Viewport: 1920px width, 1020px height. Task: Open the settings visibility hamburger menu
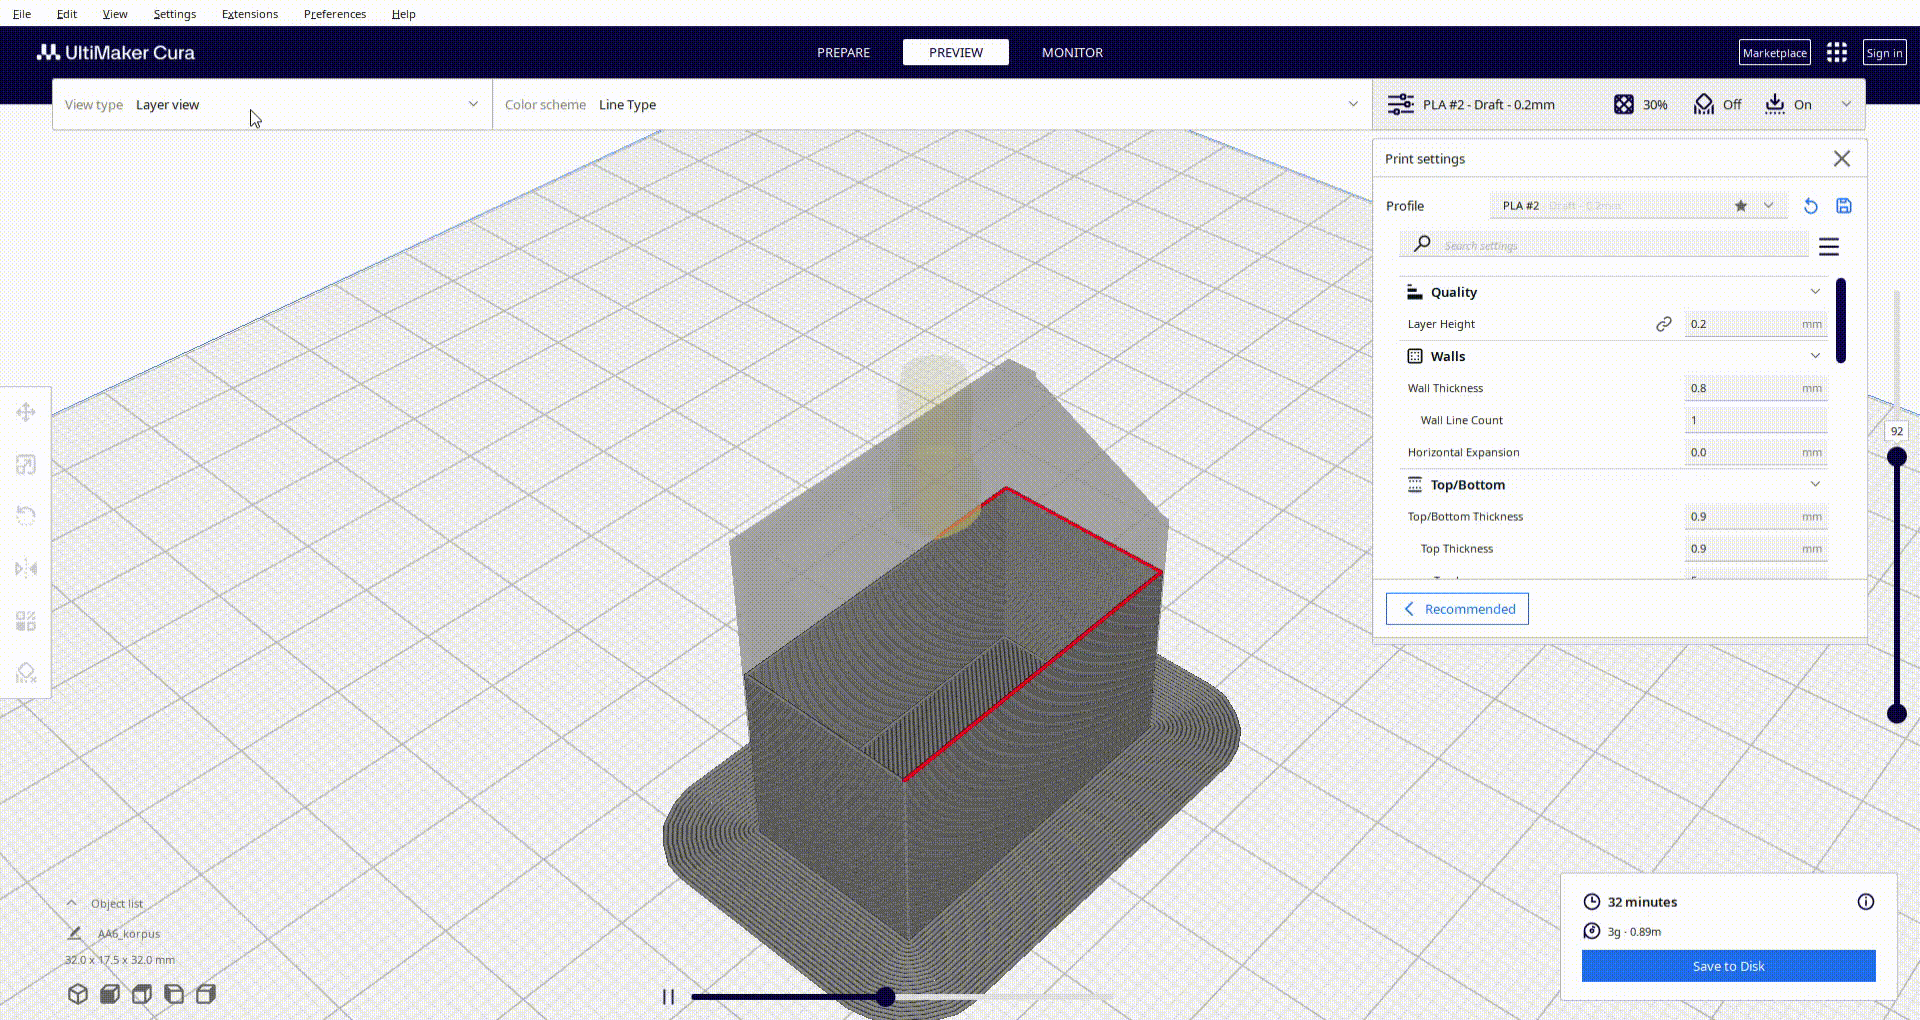(1829, 246)
